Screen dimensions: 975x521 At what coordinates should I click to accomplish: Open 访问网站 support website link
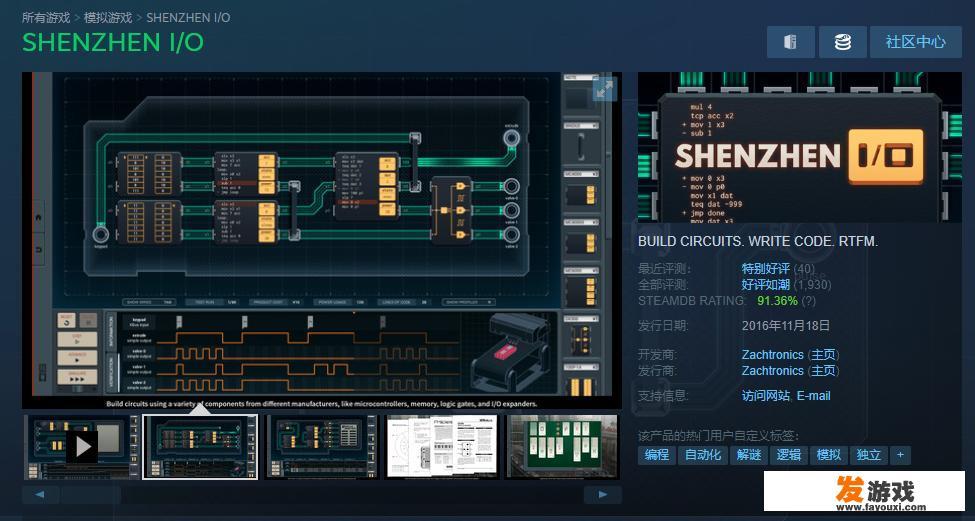click(765, 395)
